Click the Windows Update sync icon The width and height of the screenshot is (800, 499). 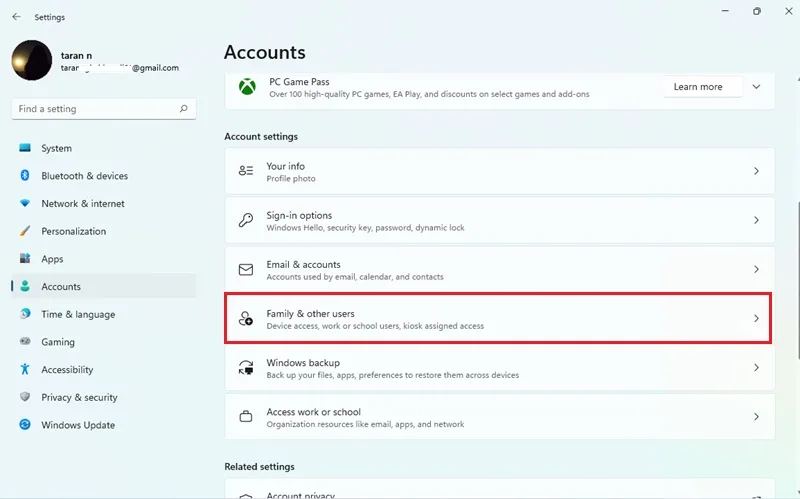24,424
